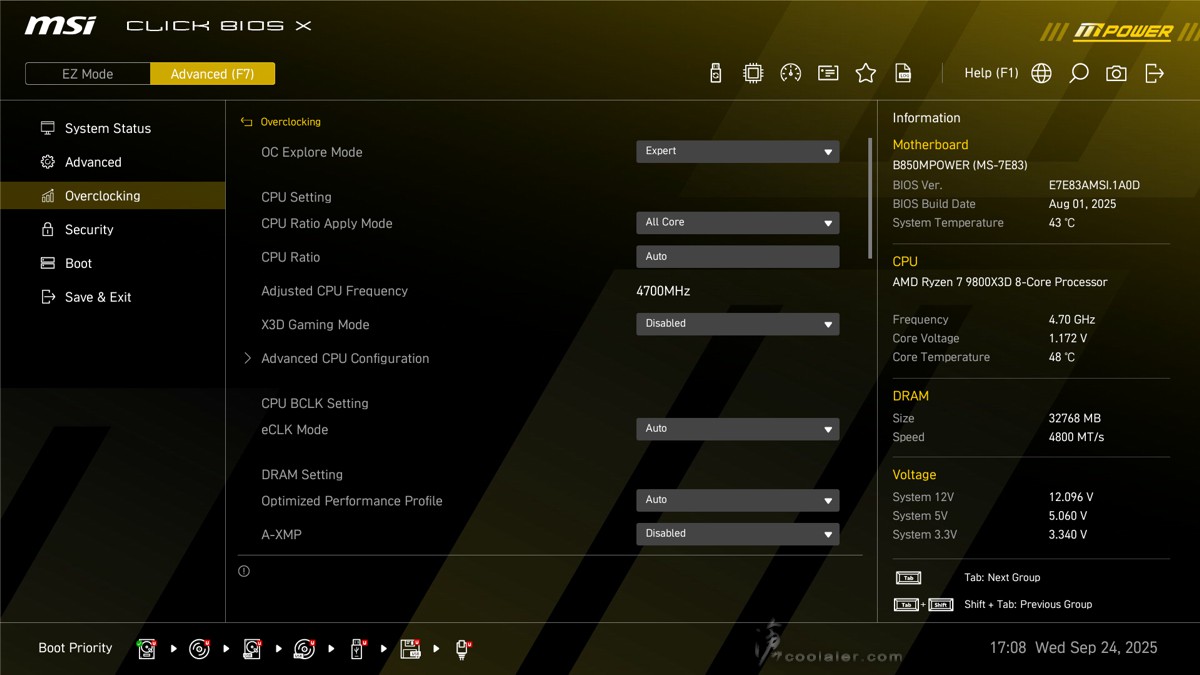The height and width of the screenshot is (675, 1200).
Task: Select USB key boot priority icon
Action: (357, 648)
